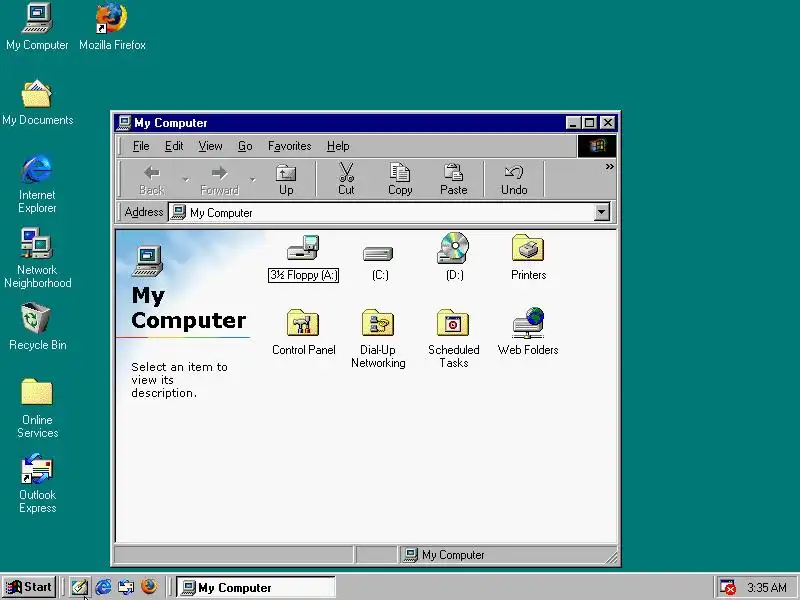
Task: Click the window resize grip corner
Action: [x=611, y=557]
